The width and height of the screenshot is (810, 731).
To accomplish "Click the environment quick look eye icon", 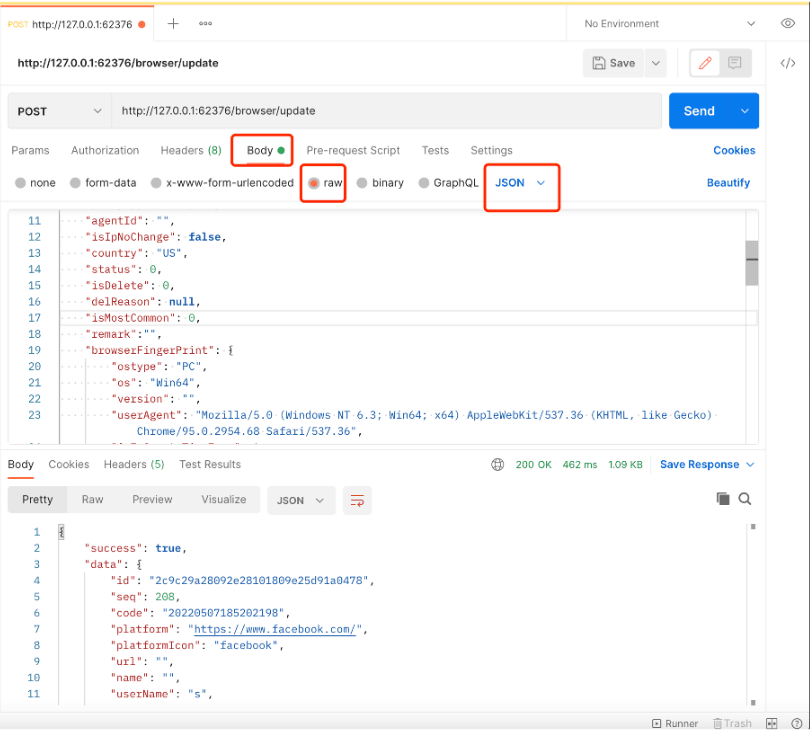I will click(x=788, y=24).
